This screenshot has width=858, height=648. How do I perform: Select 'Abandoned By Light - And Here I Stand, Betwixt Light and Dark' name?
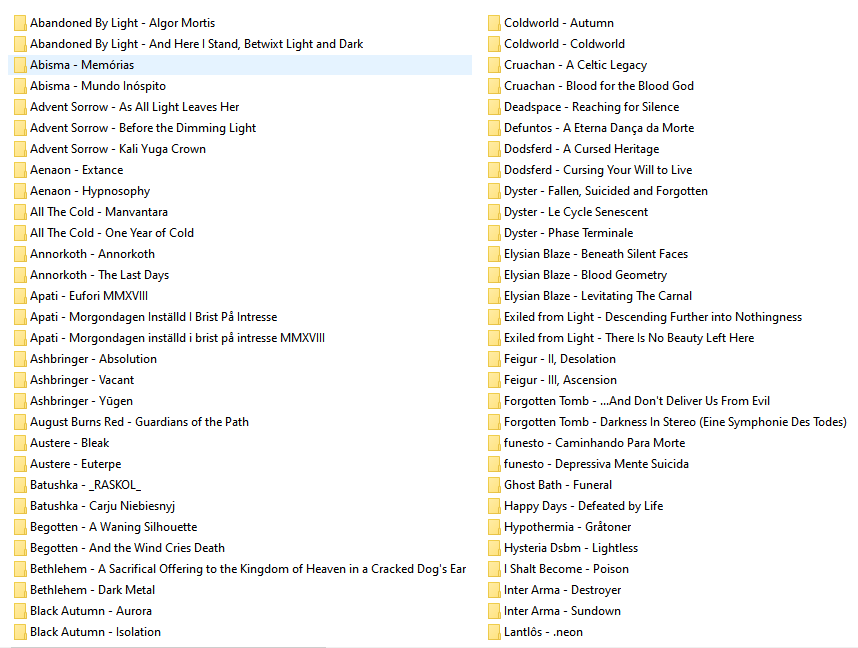[196, 44]
